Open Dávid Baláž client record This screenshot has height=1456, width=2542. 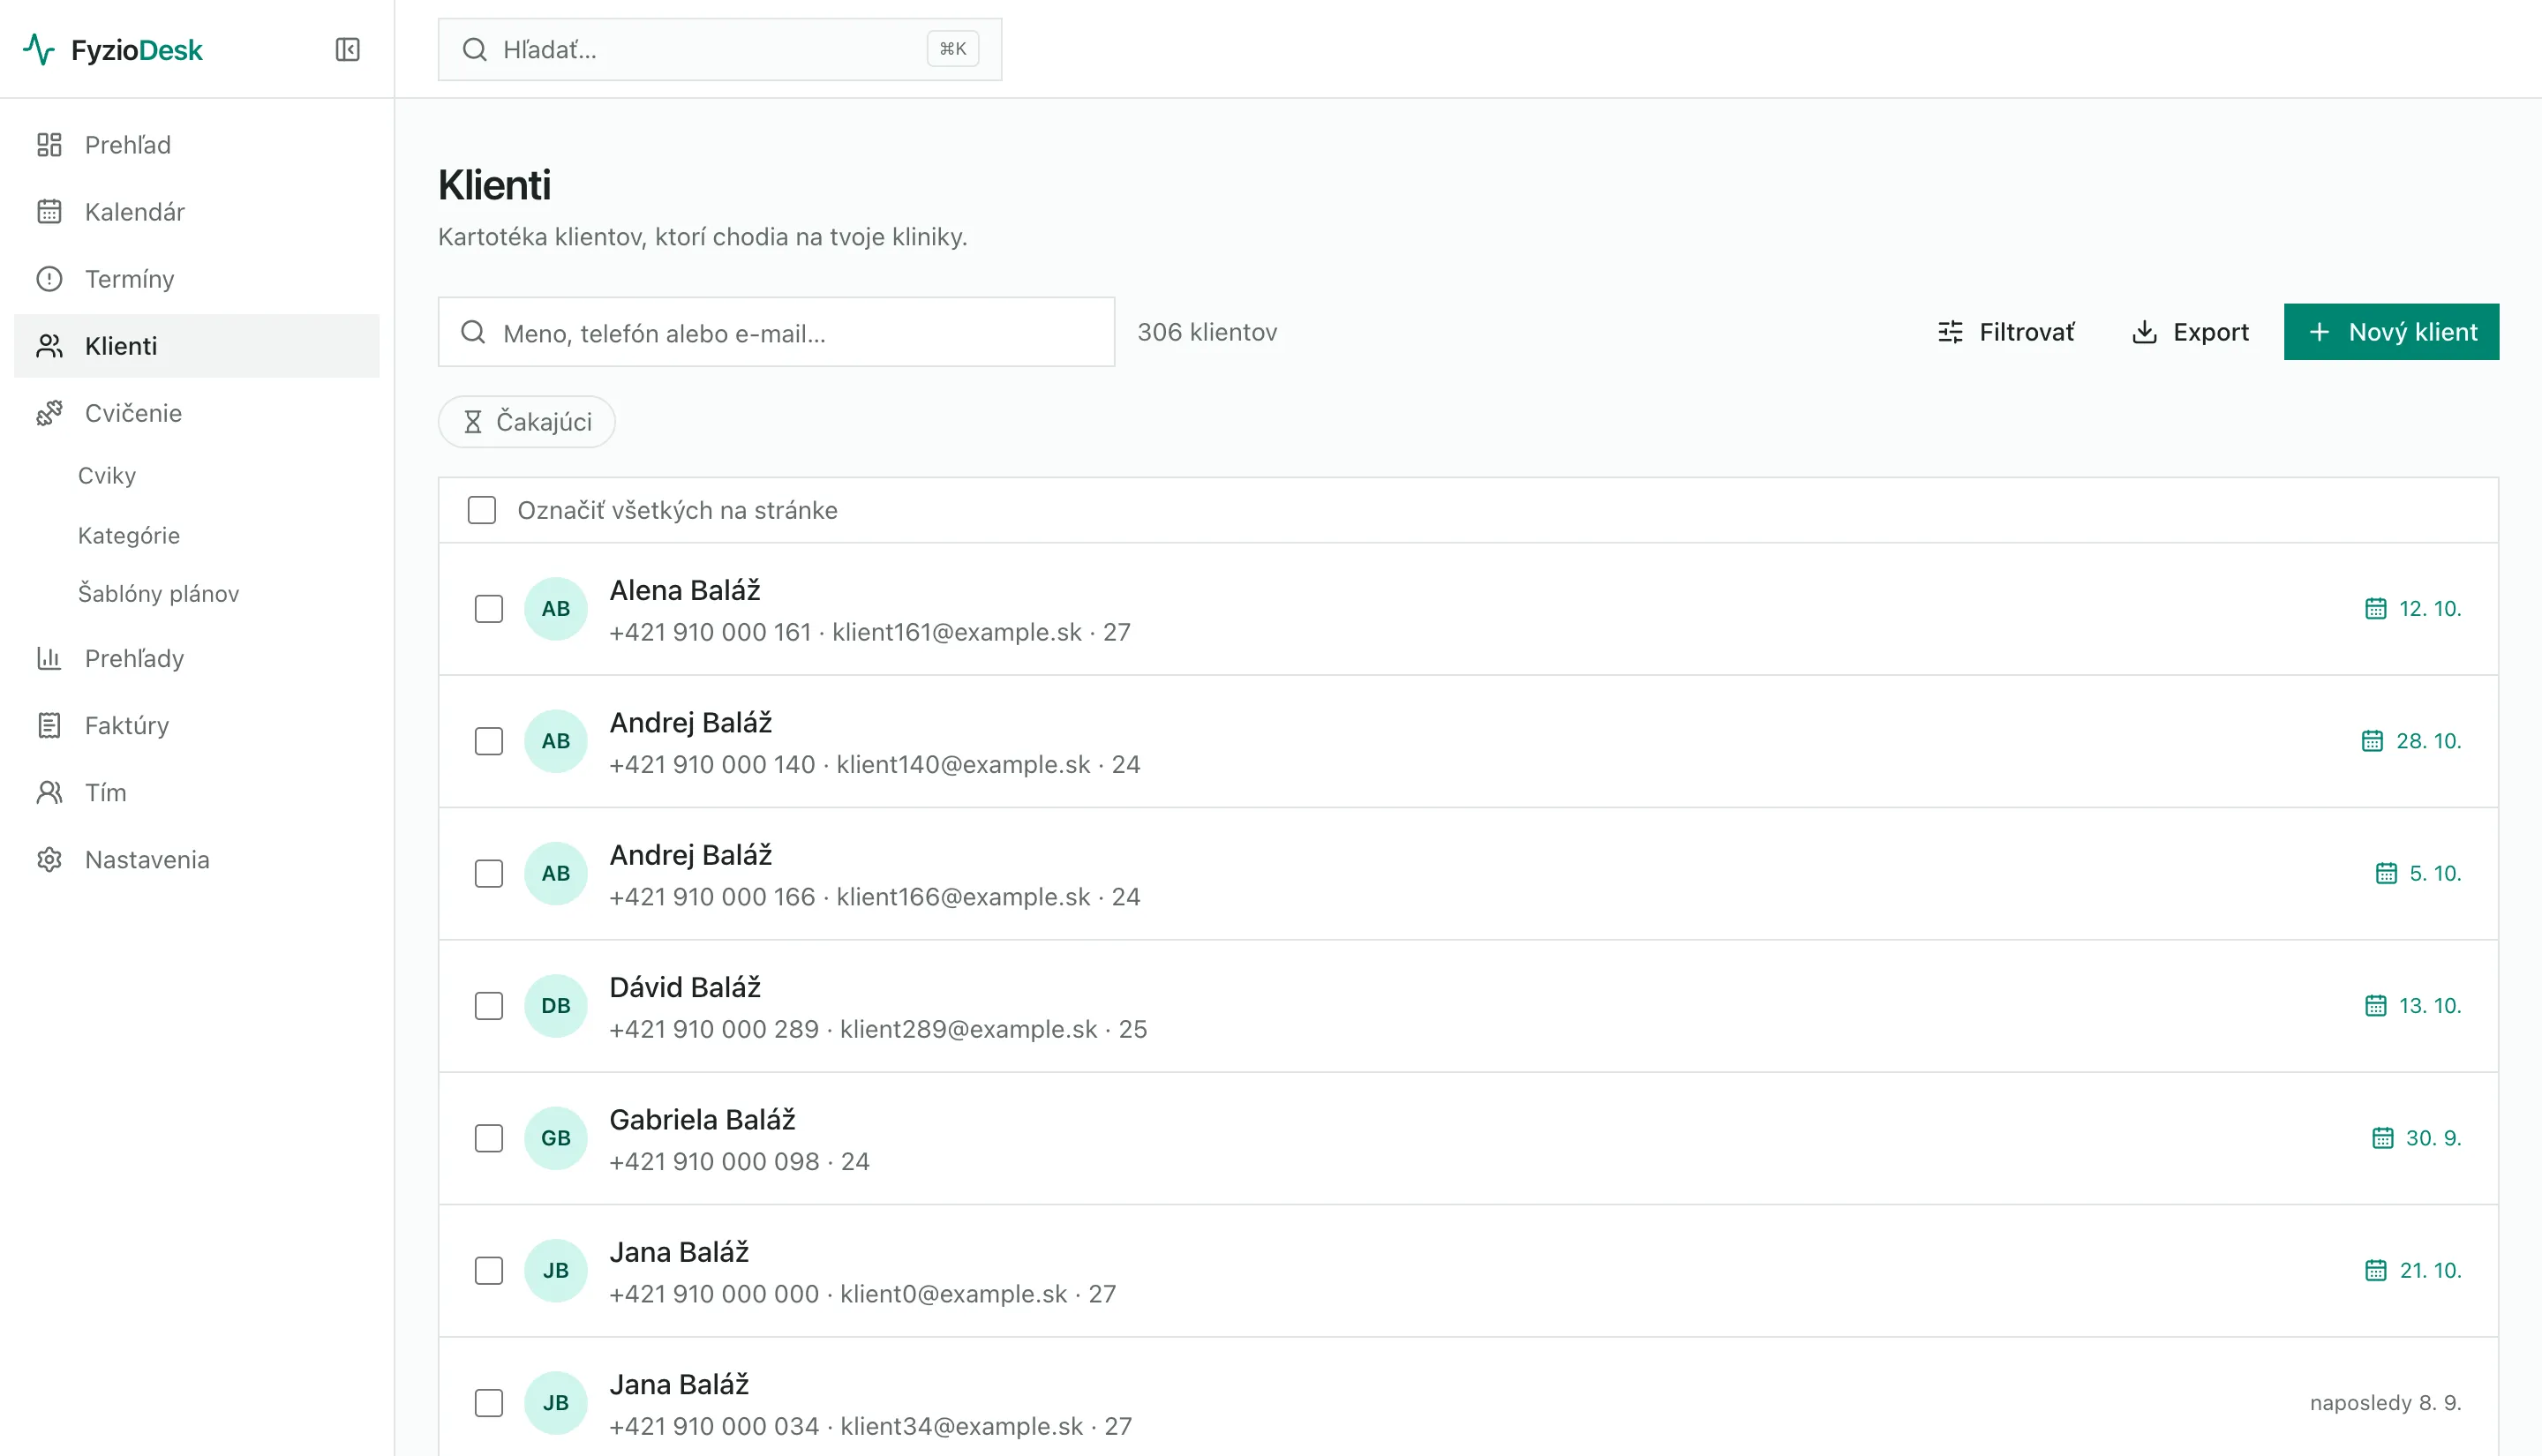pos(1468,1006)
